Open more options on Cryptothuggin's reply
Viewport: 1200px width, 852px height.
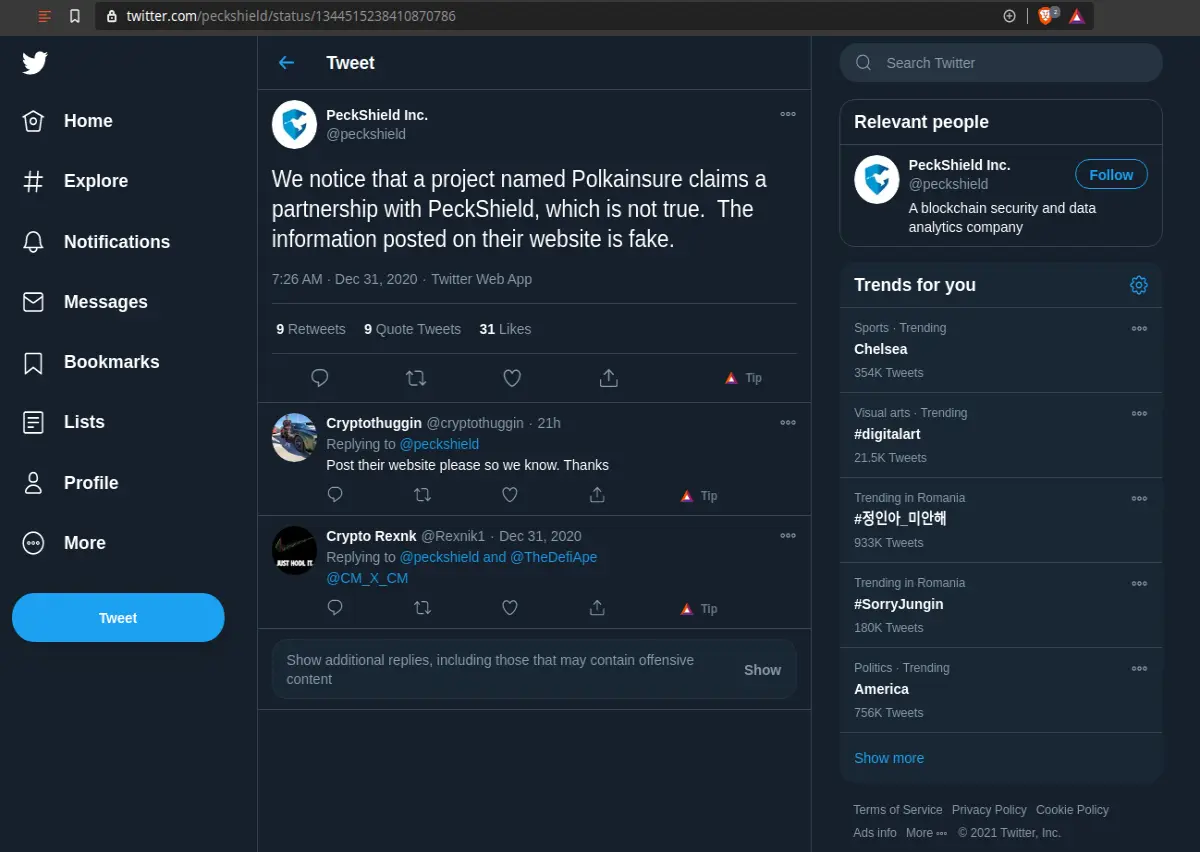[x=788, y=423]
